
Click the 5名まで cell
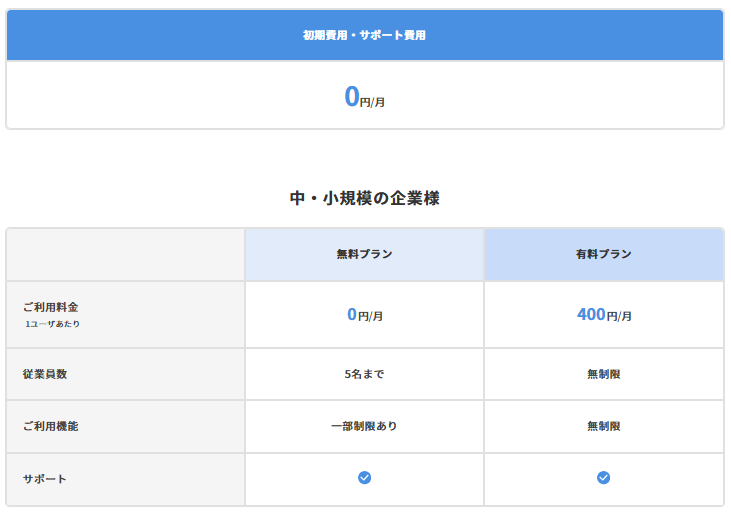click(x=364, y=374)
